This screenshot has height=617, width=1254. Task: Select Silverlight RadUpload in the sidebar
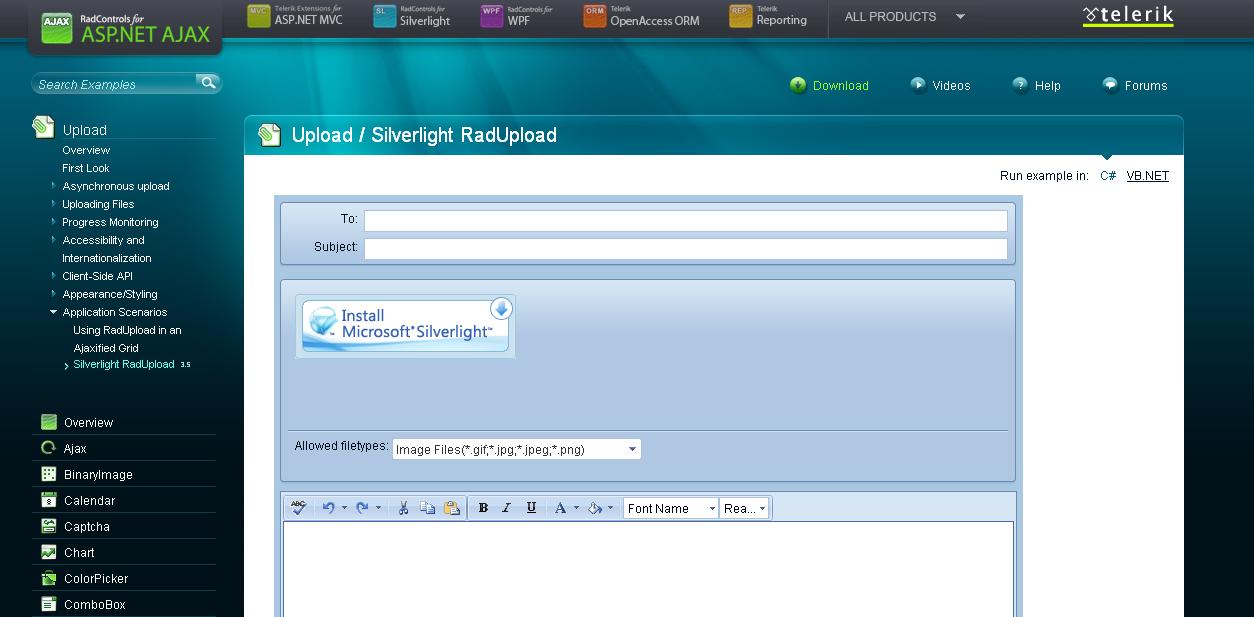pos(124,365)
